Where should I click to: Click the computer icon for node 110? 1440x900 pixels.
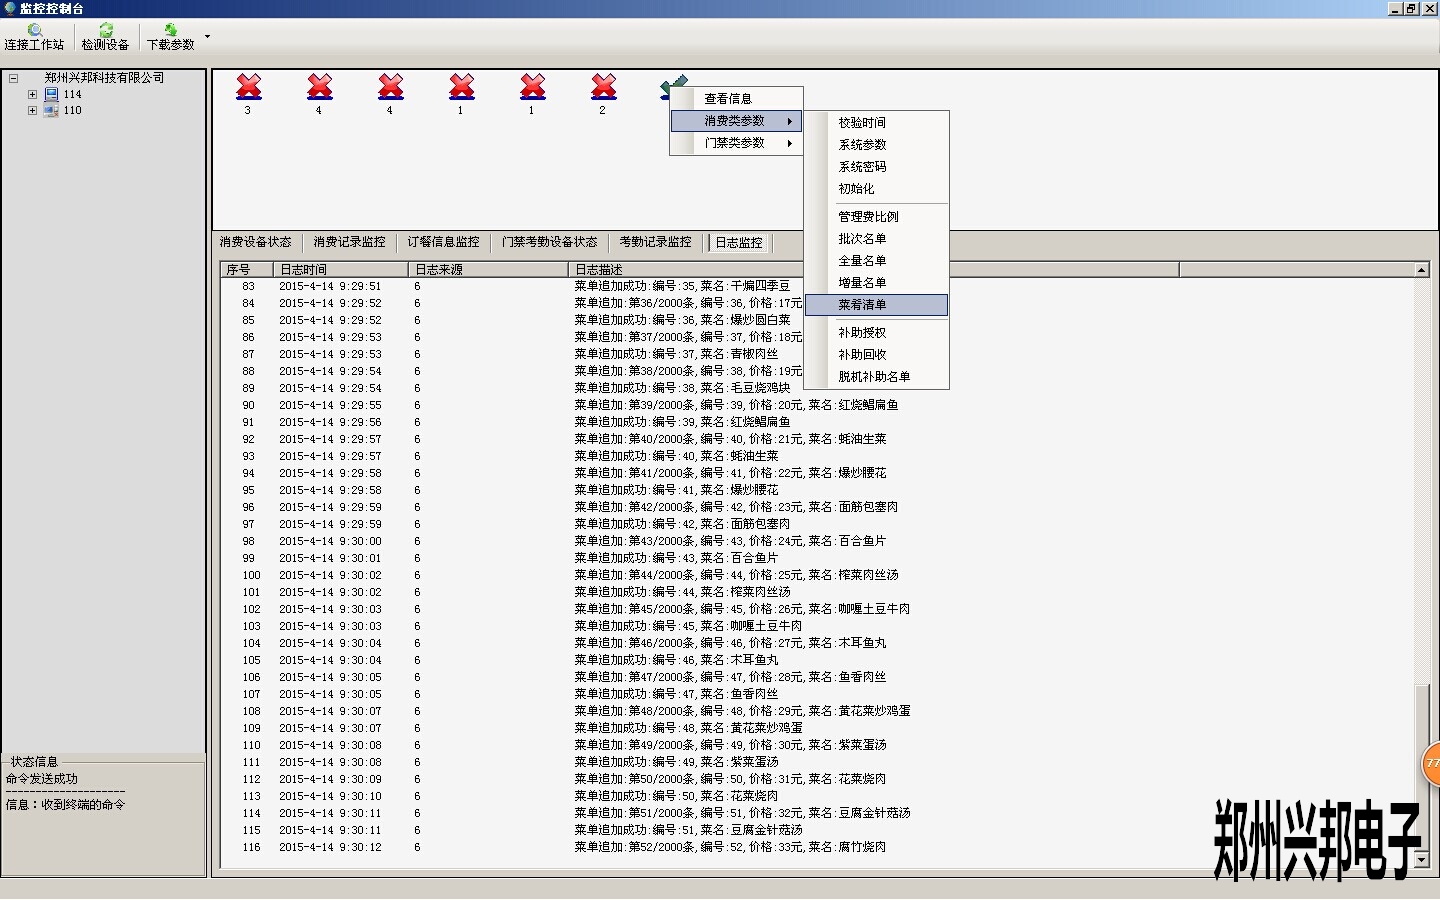click(x=51, y=111)
